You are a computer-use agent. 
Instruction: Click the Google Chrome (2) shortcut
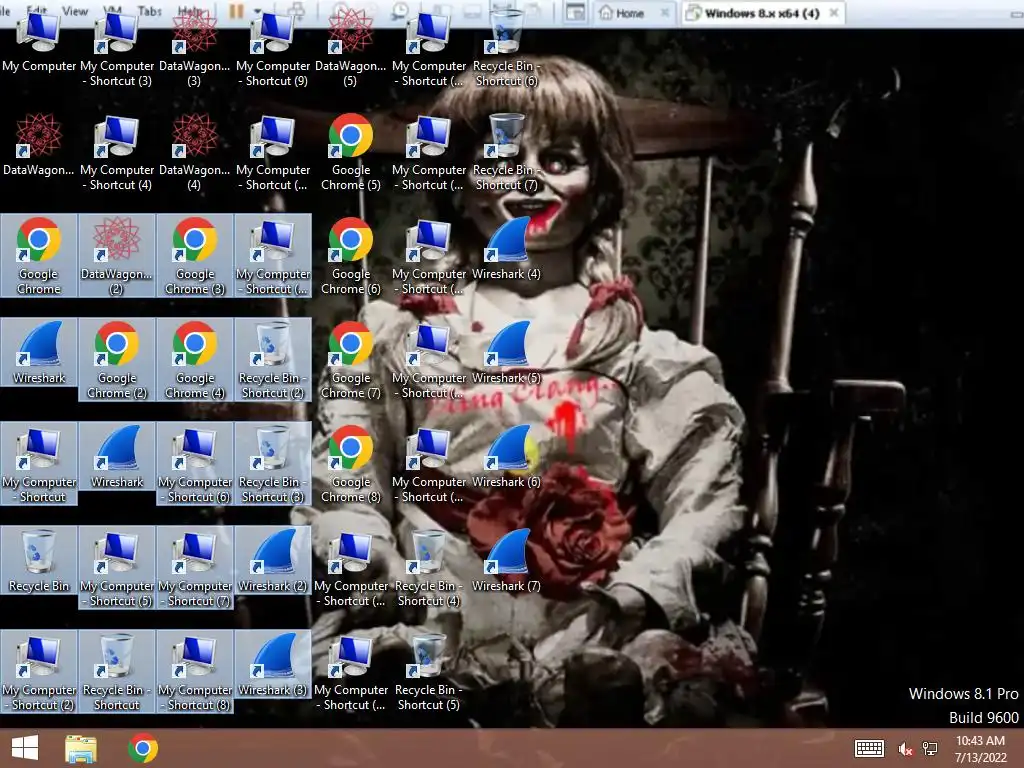click(117, 360)
